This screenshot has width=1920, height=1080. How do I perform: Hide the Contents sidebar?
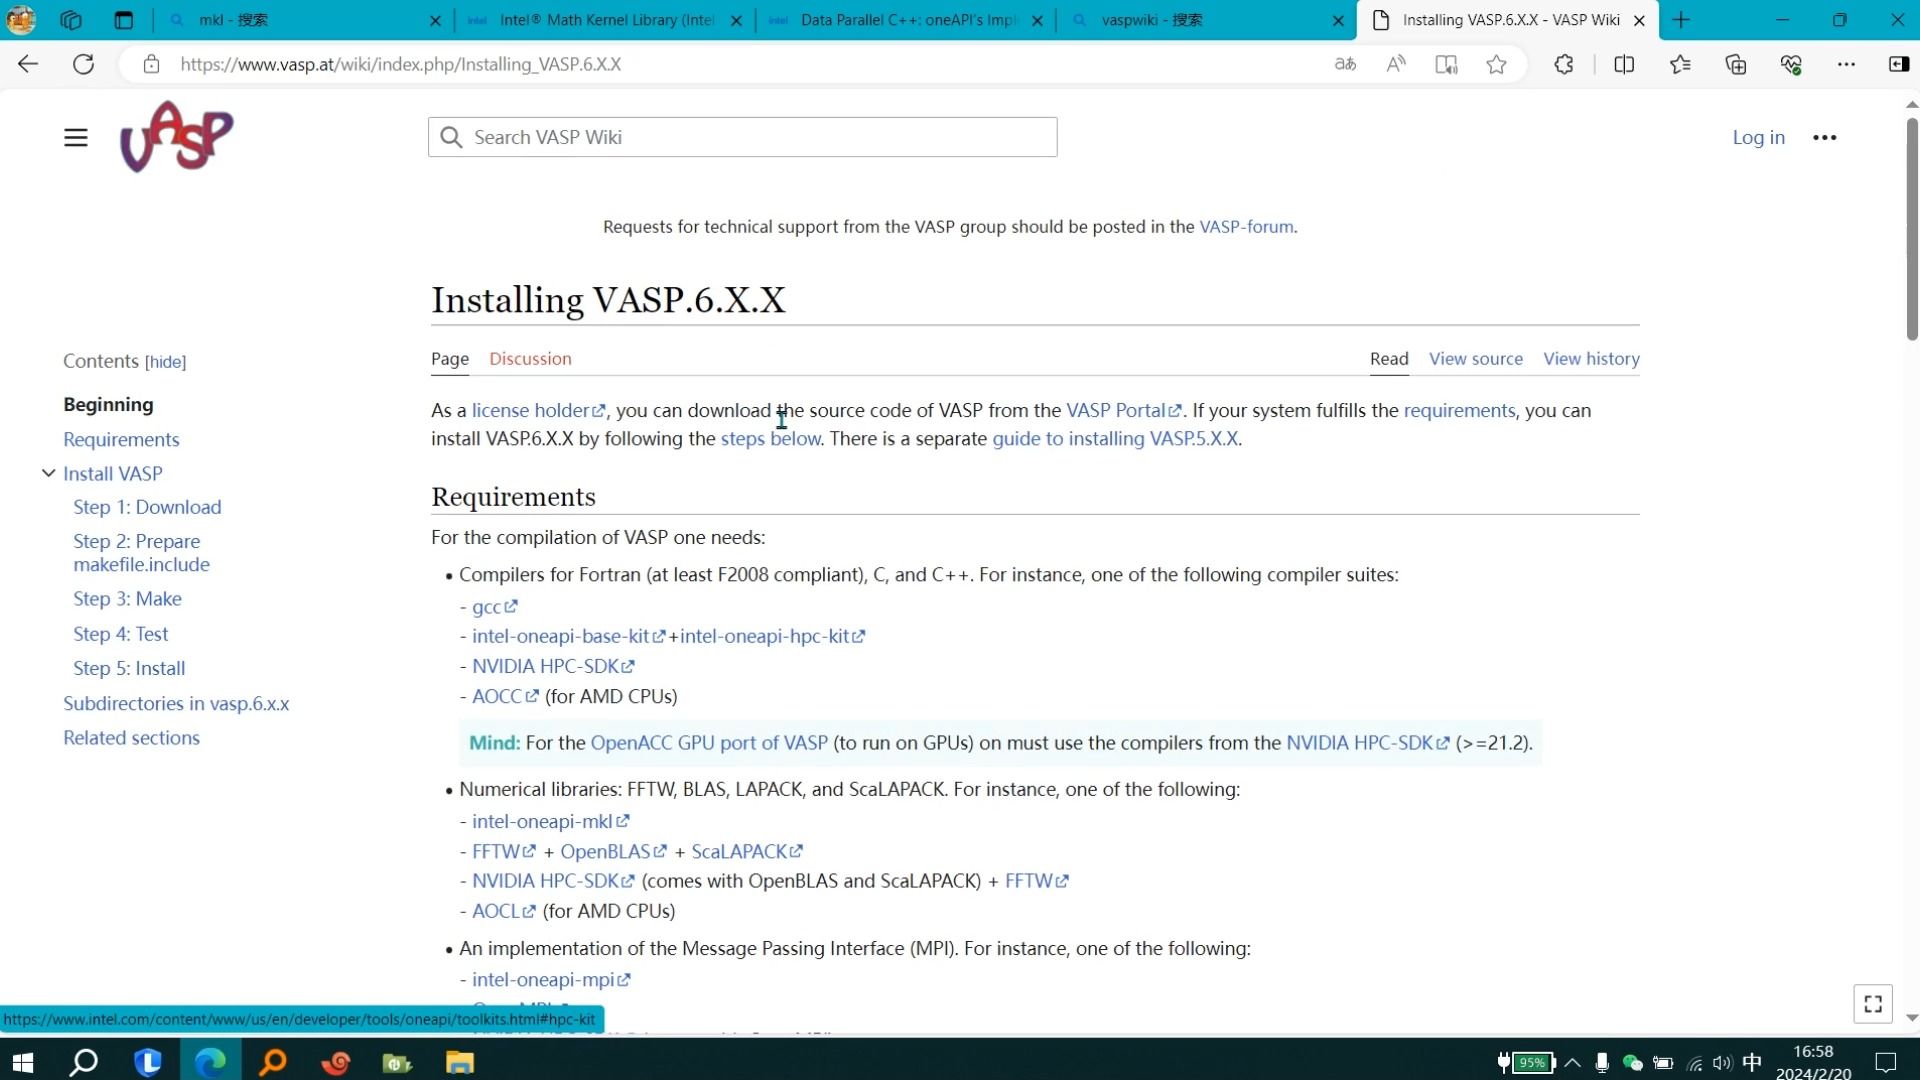tap(166, 362)
